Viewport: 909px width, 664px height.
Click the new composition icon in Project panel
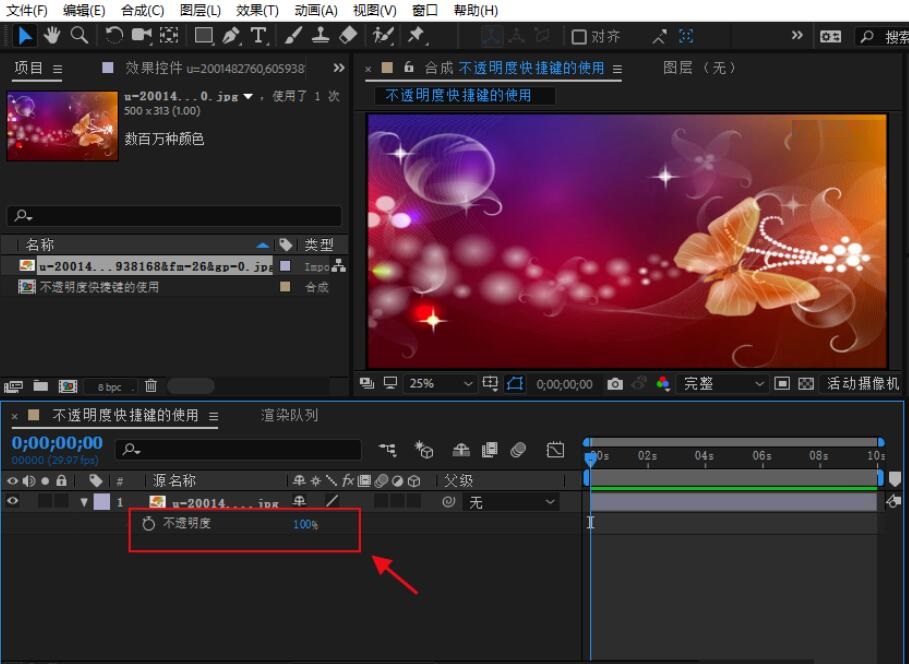68,386
